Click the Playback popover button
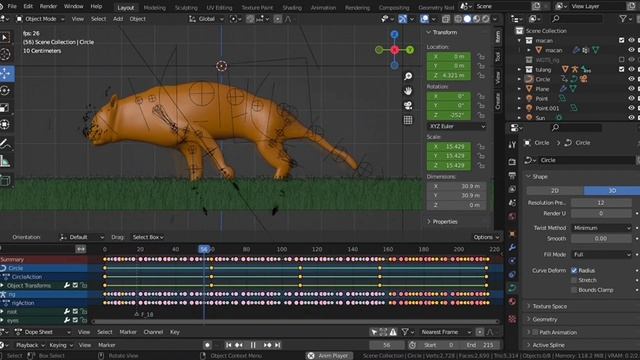640x360 pixels. (x=29, y=345)
